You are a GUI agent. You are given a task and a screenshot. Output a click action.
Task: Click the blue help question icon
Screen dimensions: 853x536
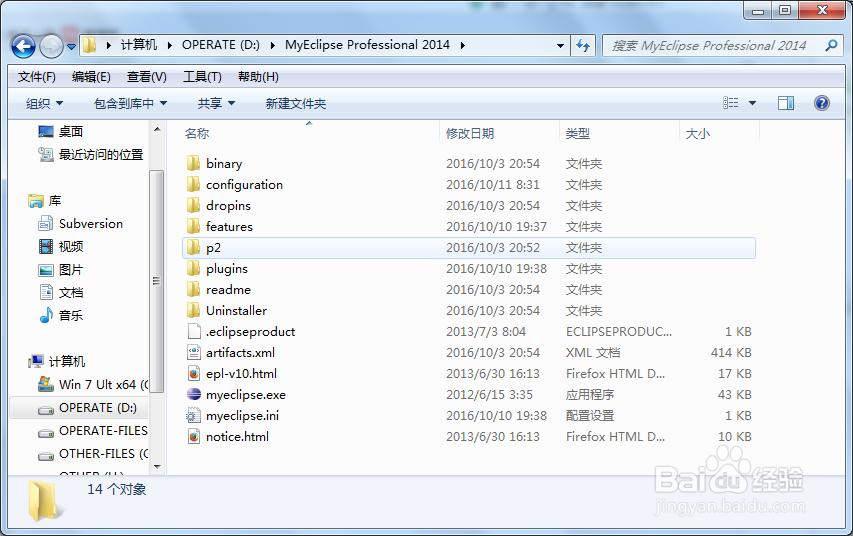[821, 103]
